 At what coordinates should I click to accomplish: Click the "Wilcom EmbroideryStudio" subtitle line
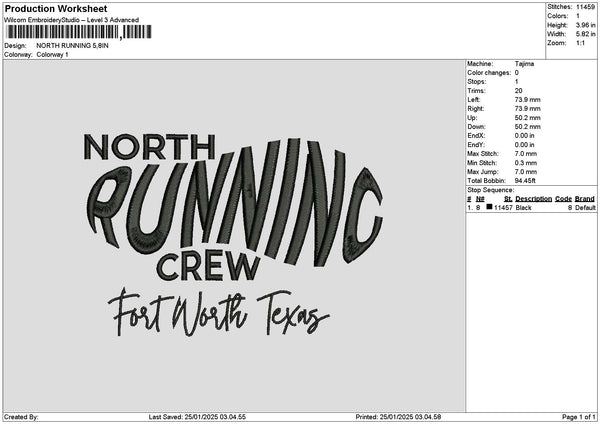pos(72,20)
